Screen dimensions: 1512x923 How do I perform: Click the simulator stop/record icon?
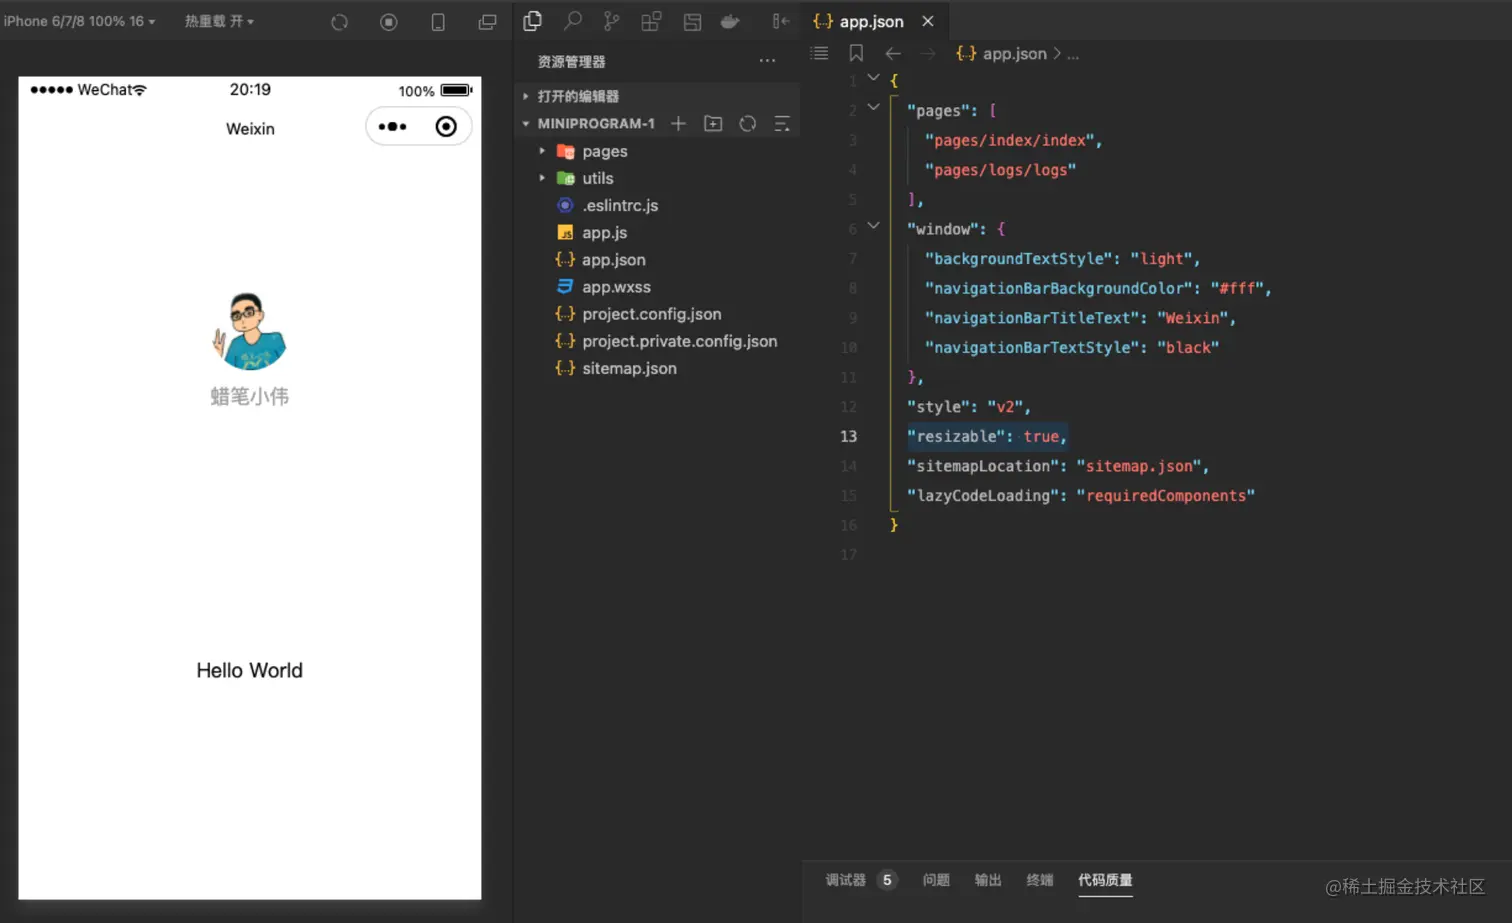pos(389,22)
